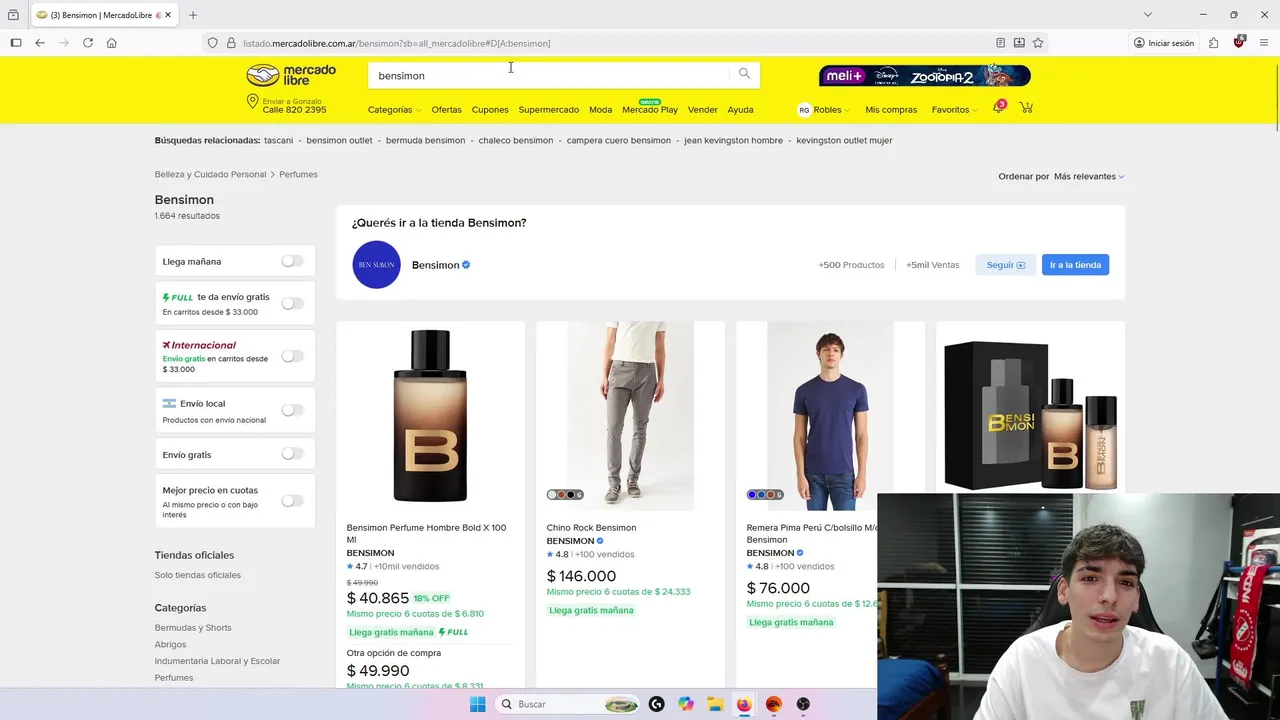Click Chino Rock color swatches

(x=565, y=495)
